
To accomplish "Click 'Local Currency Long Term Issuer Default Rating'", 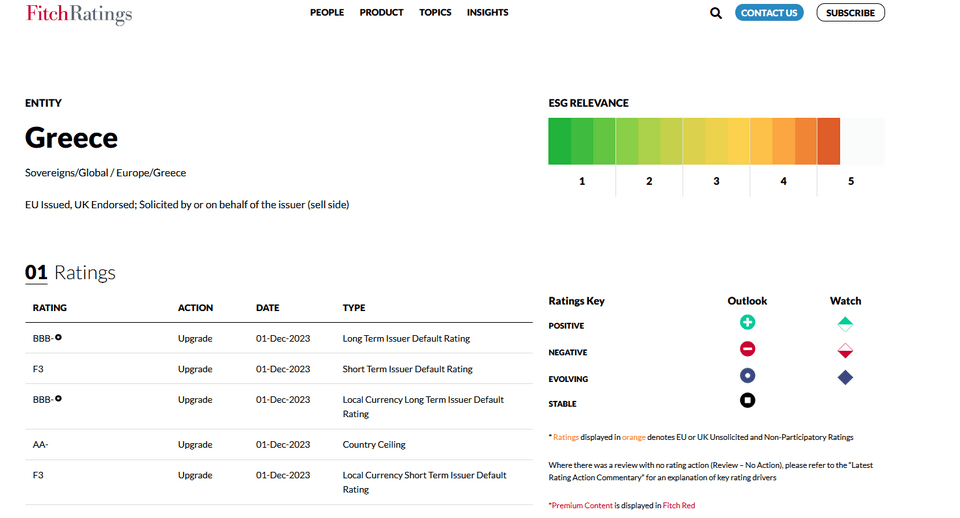I will [x=423, y=407].
